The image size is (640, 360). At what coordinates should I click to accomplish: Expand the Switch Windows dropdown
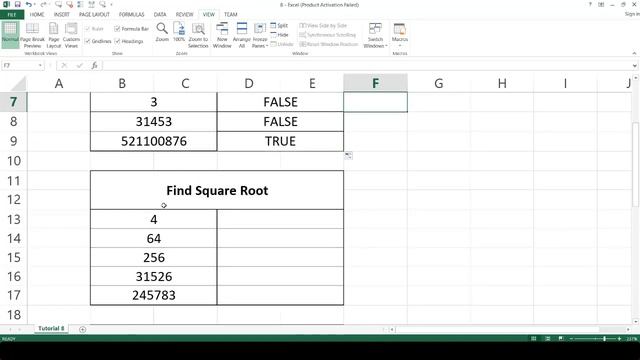click(x=375, y=43)
